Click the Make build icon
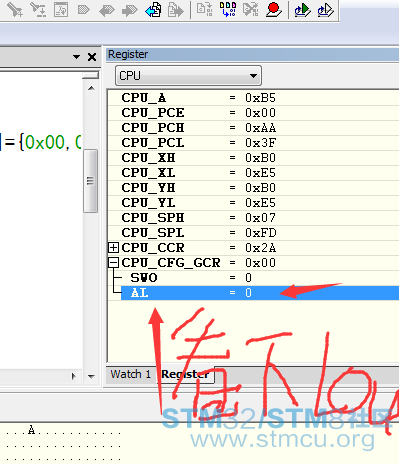 click(x=228, y=9)
